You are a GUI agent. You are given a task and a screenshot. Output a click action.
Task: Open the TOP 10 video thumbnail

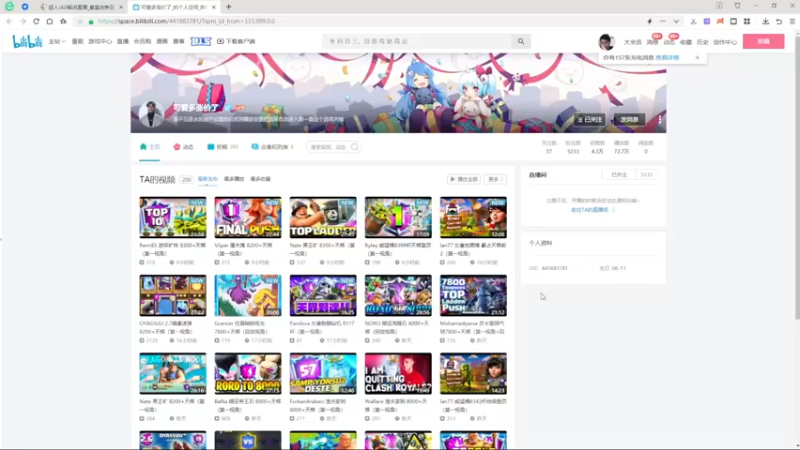click(x=173, y=217)
